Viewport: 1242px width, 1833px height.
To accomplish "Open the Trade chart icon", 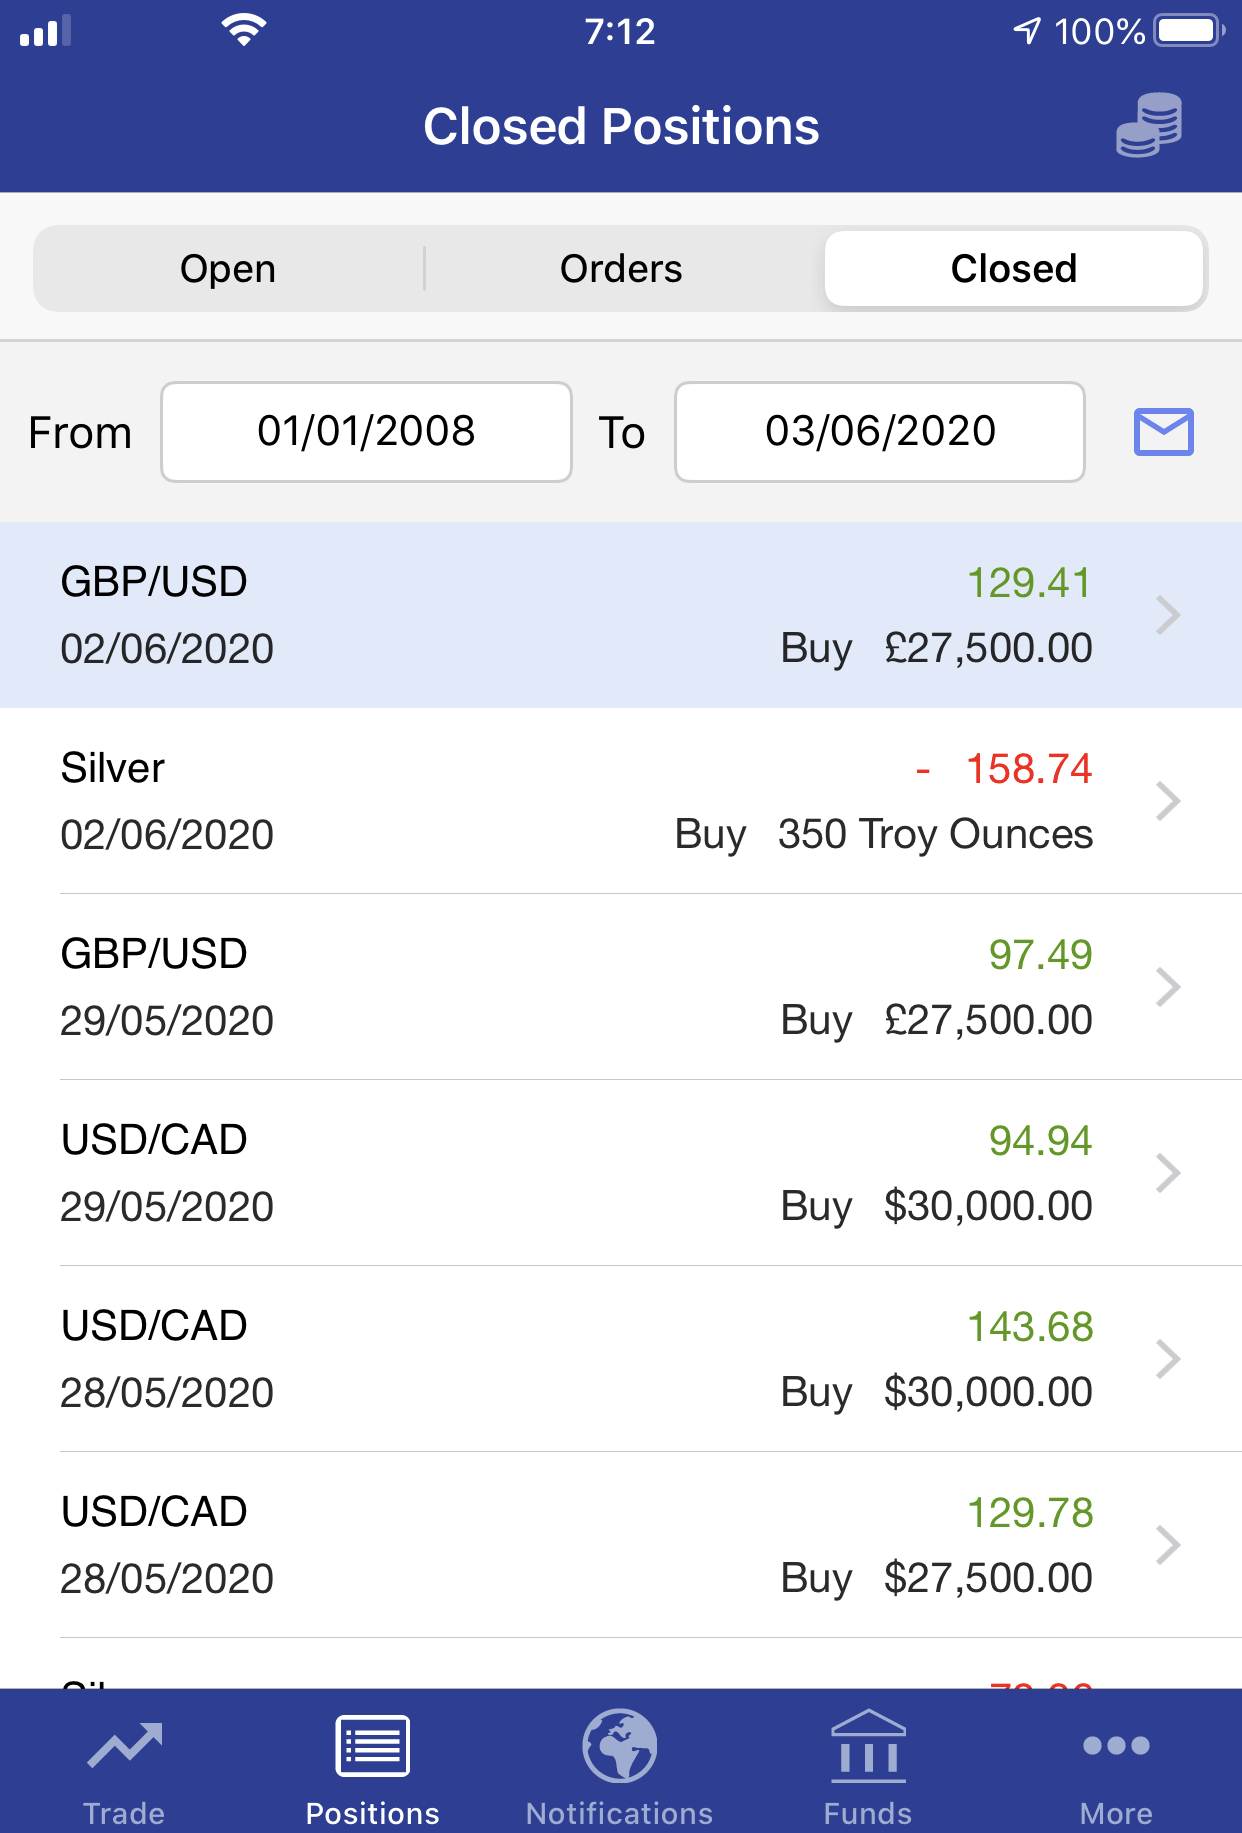I will tap(124, 1747).
